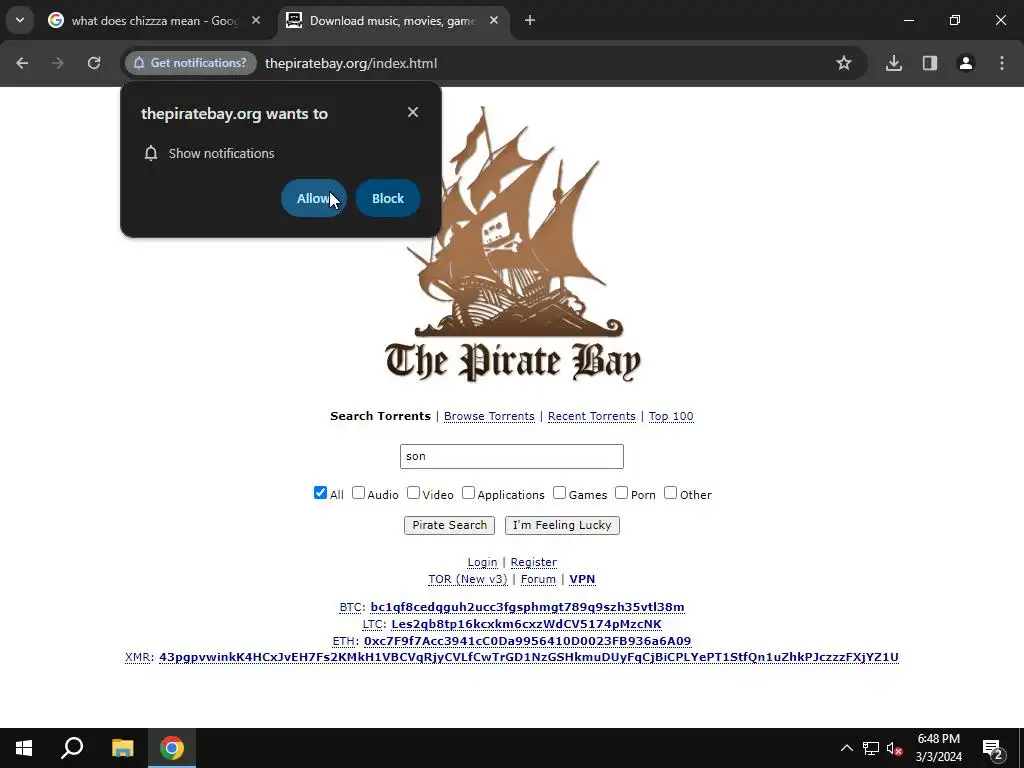This screenshot has height=768, width=1024.
Task: Open a new tab with plus icon
Action: [530, 21]
